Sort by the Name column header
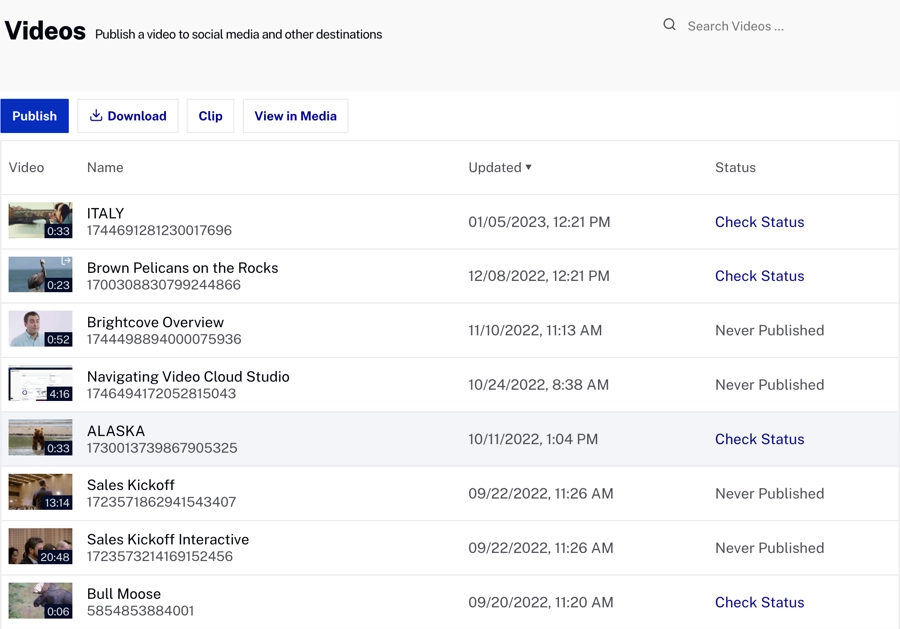 coord(105,167)
